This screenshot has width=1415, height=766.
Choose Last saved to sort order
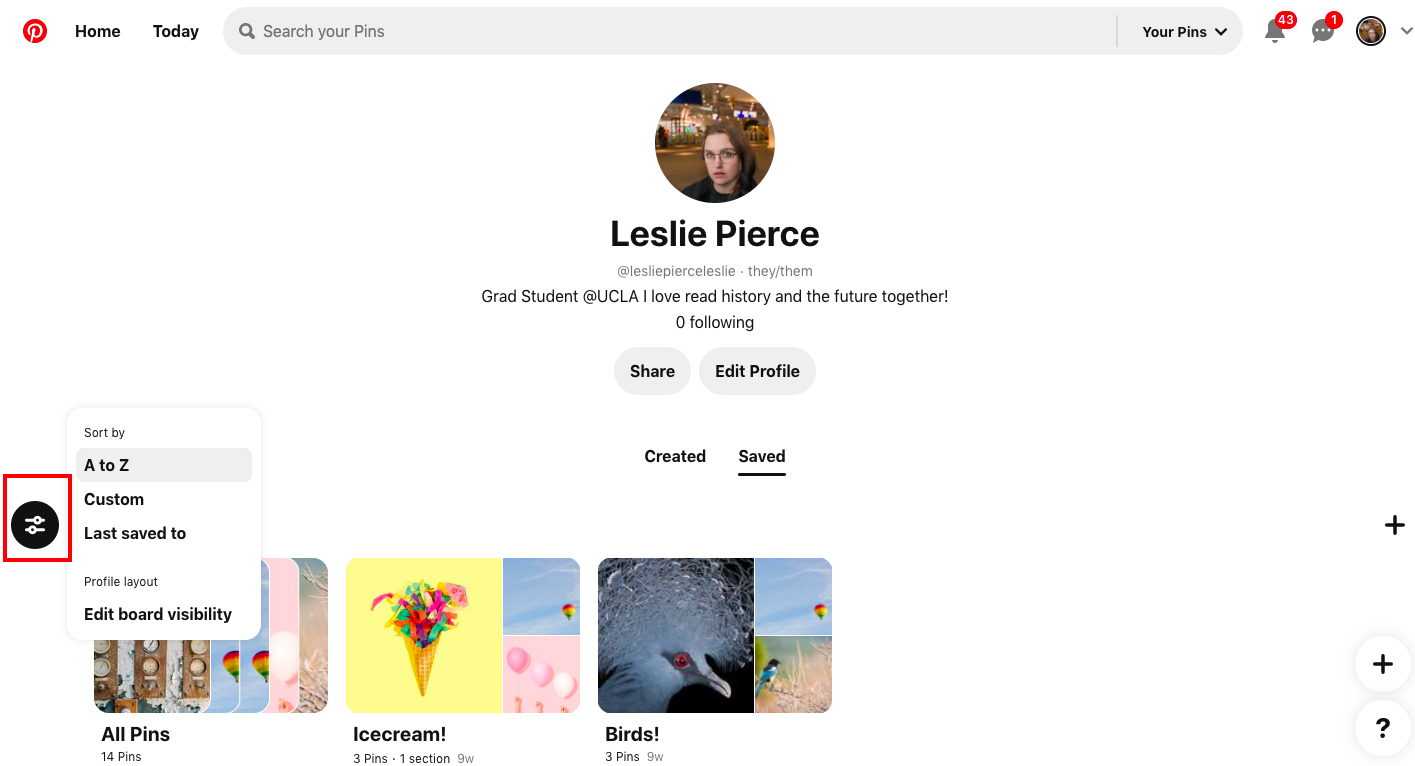point(135,533)
